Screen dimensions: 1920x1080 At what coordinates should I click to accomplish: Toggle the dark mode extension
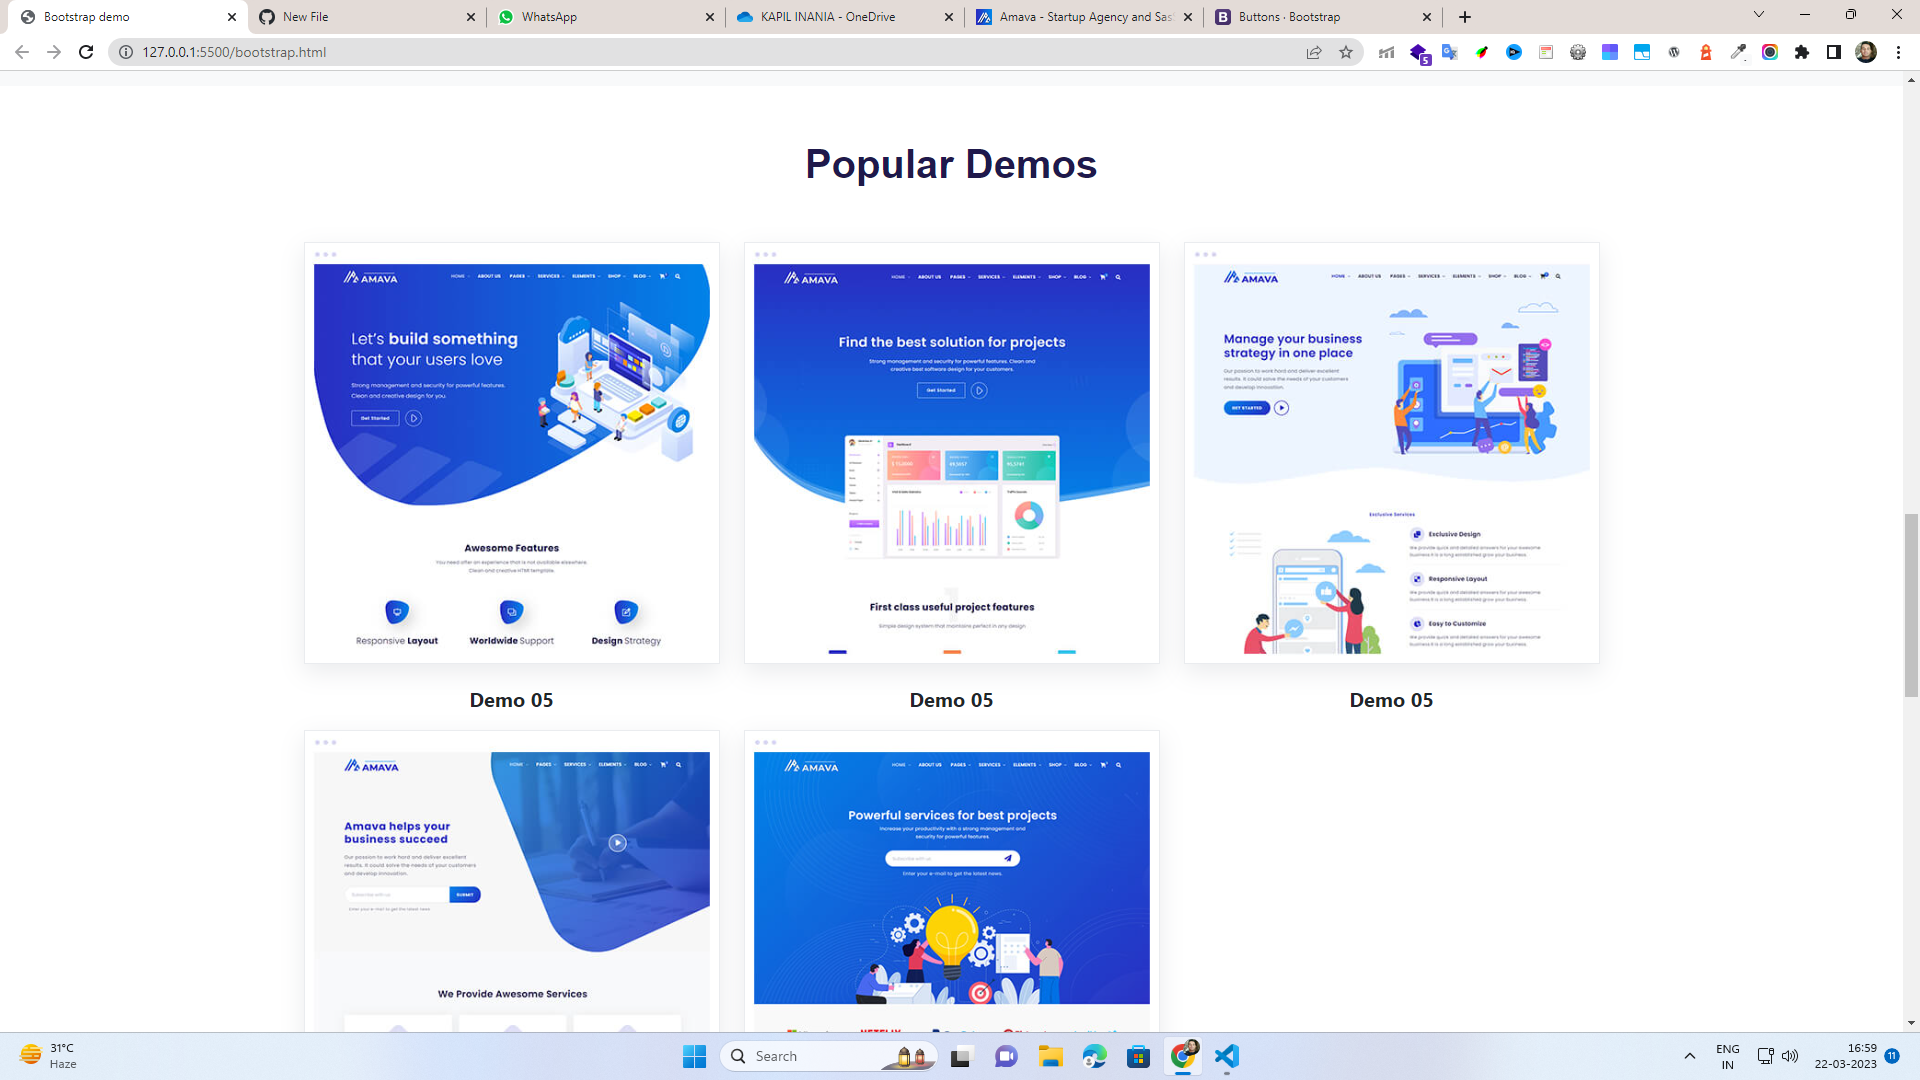pyautogui.click(x=1834, y=52)
